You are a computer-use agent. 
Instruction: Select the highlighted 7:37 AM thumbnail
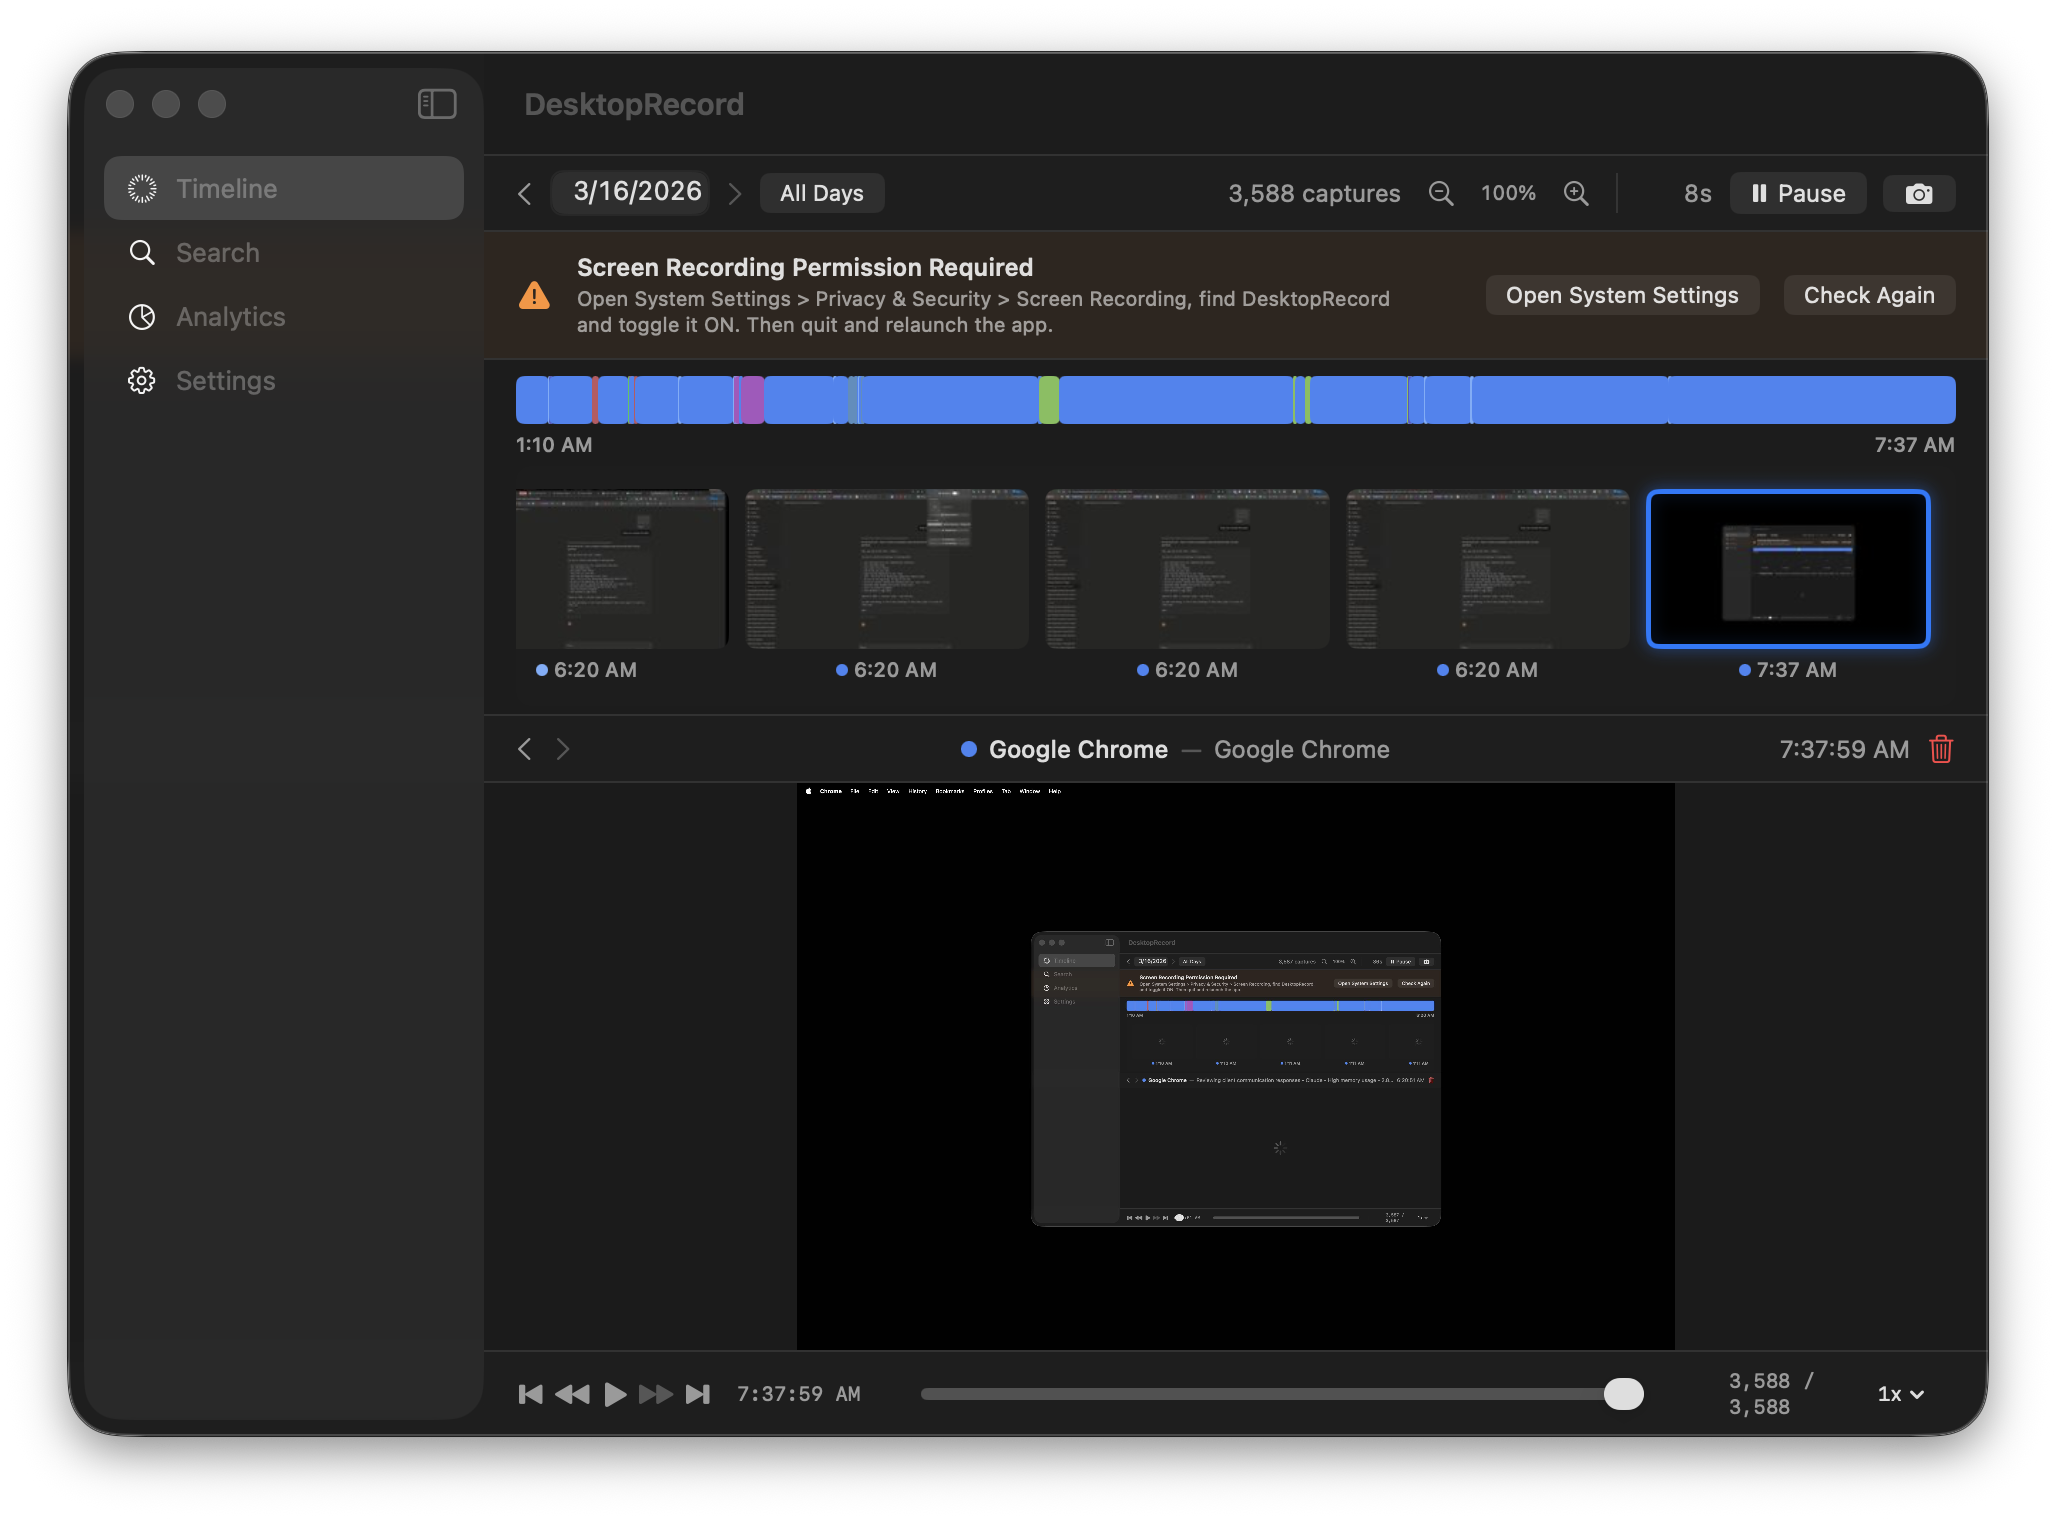tap(1787, 569)
